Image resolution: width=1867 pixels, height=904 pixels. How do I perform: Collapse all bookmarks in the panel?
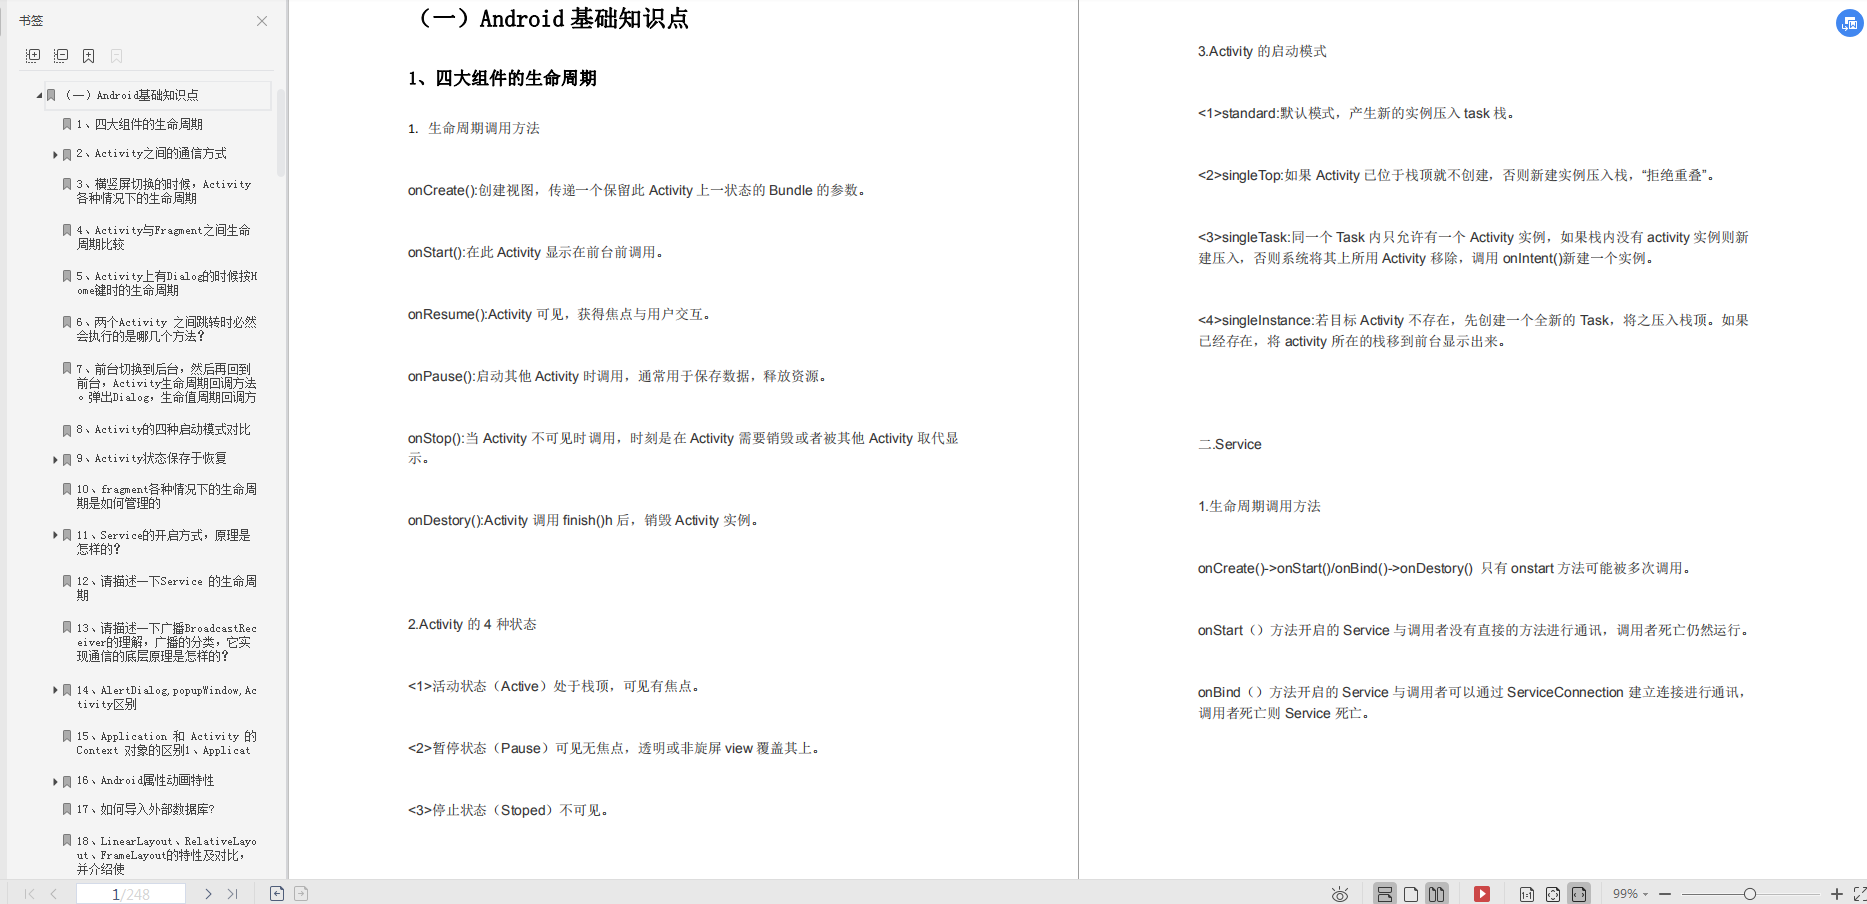tap(61, 56)
